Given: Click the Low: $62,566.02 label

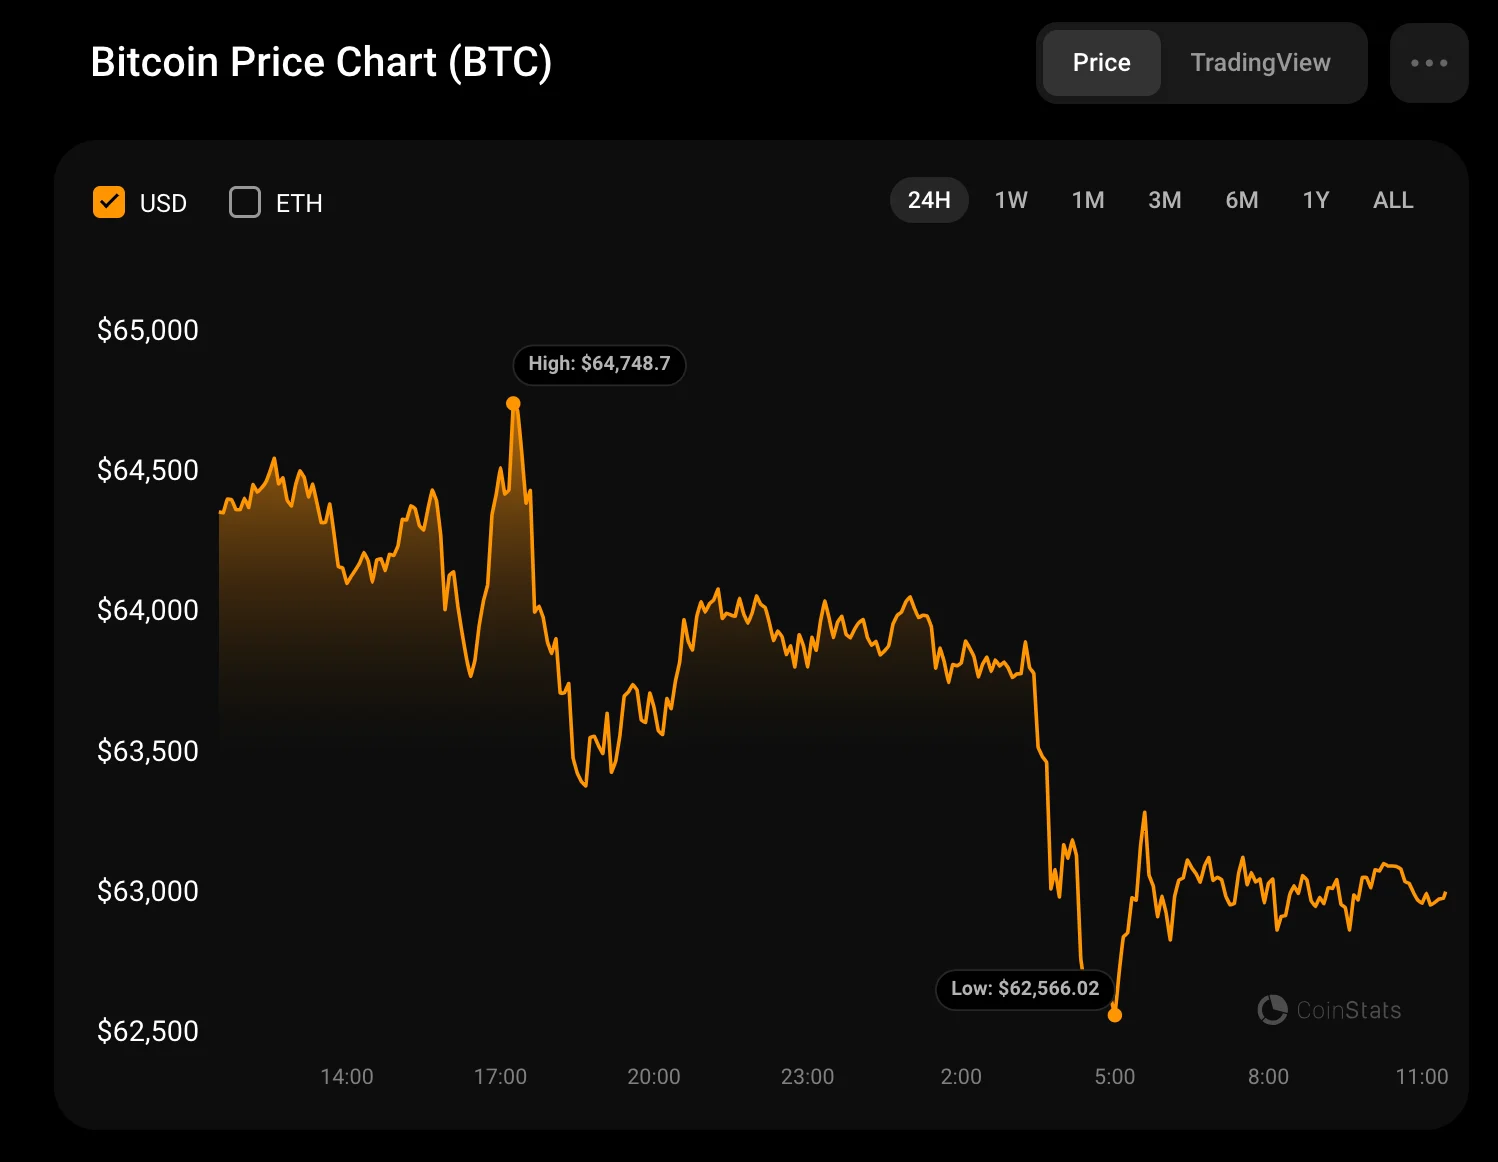Looking at the screenshot, I should point(1024,989).
